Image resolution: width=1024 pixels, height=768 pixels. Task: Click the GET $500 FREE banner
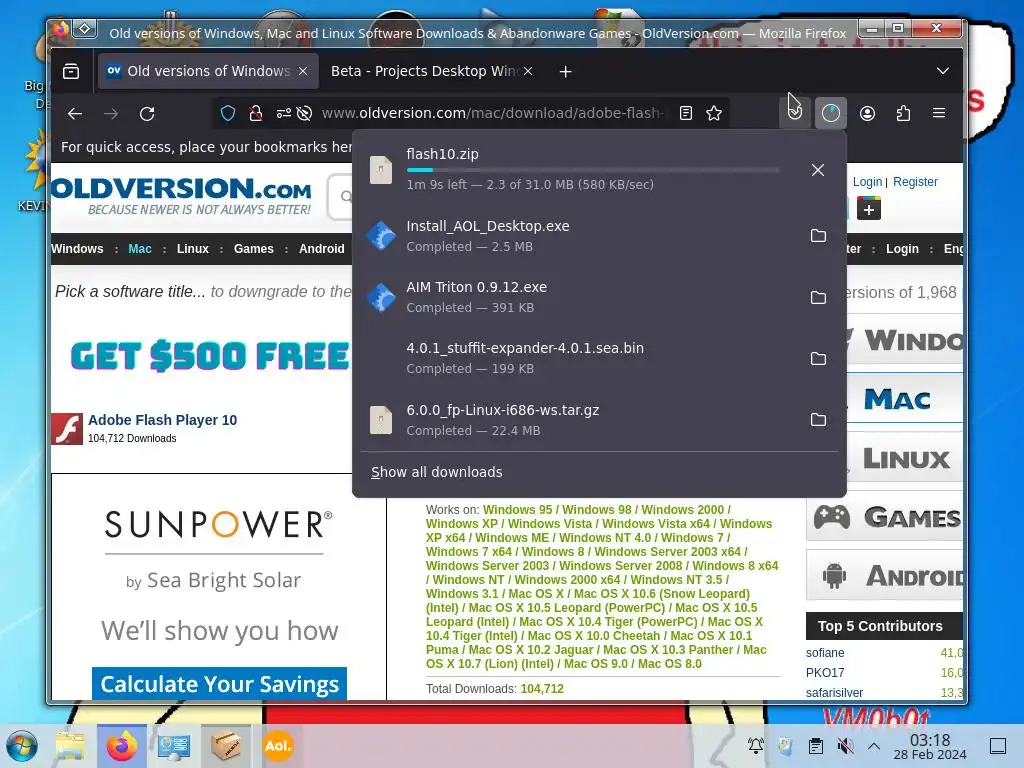coord(210,356)
